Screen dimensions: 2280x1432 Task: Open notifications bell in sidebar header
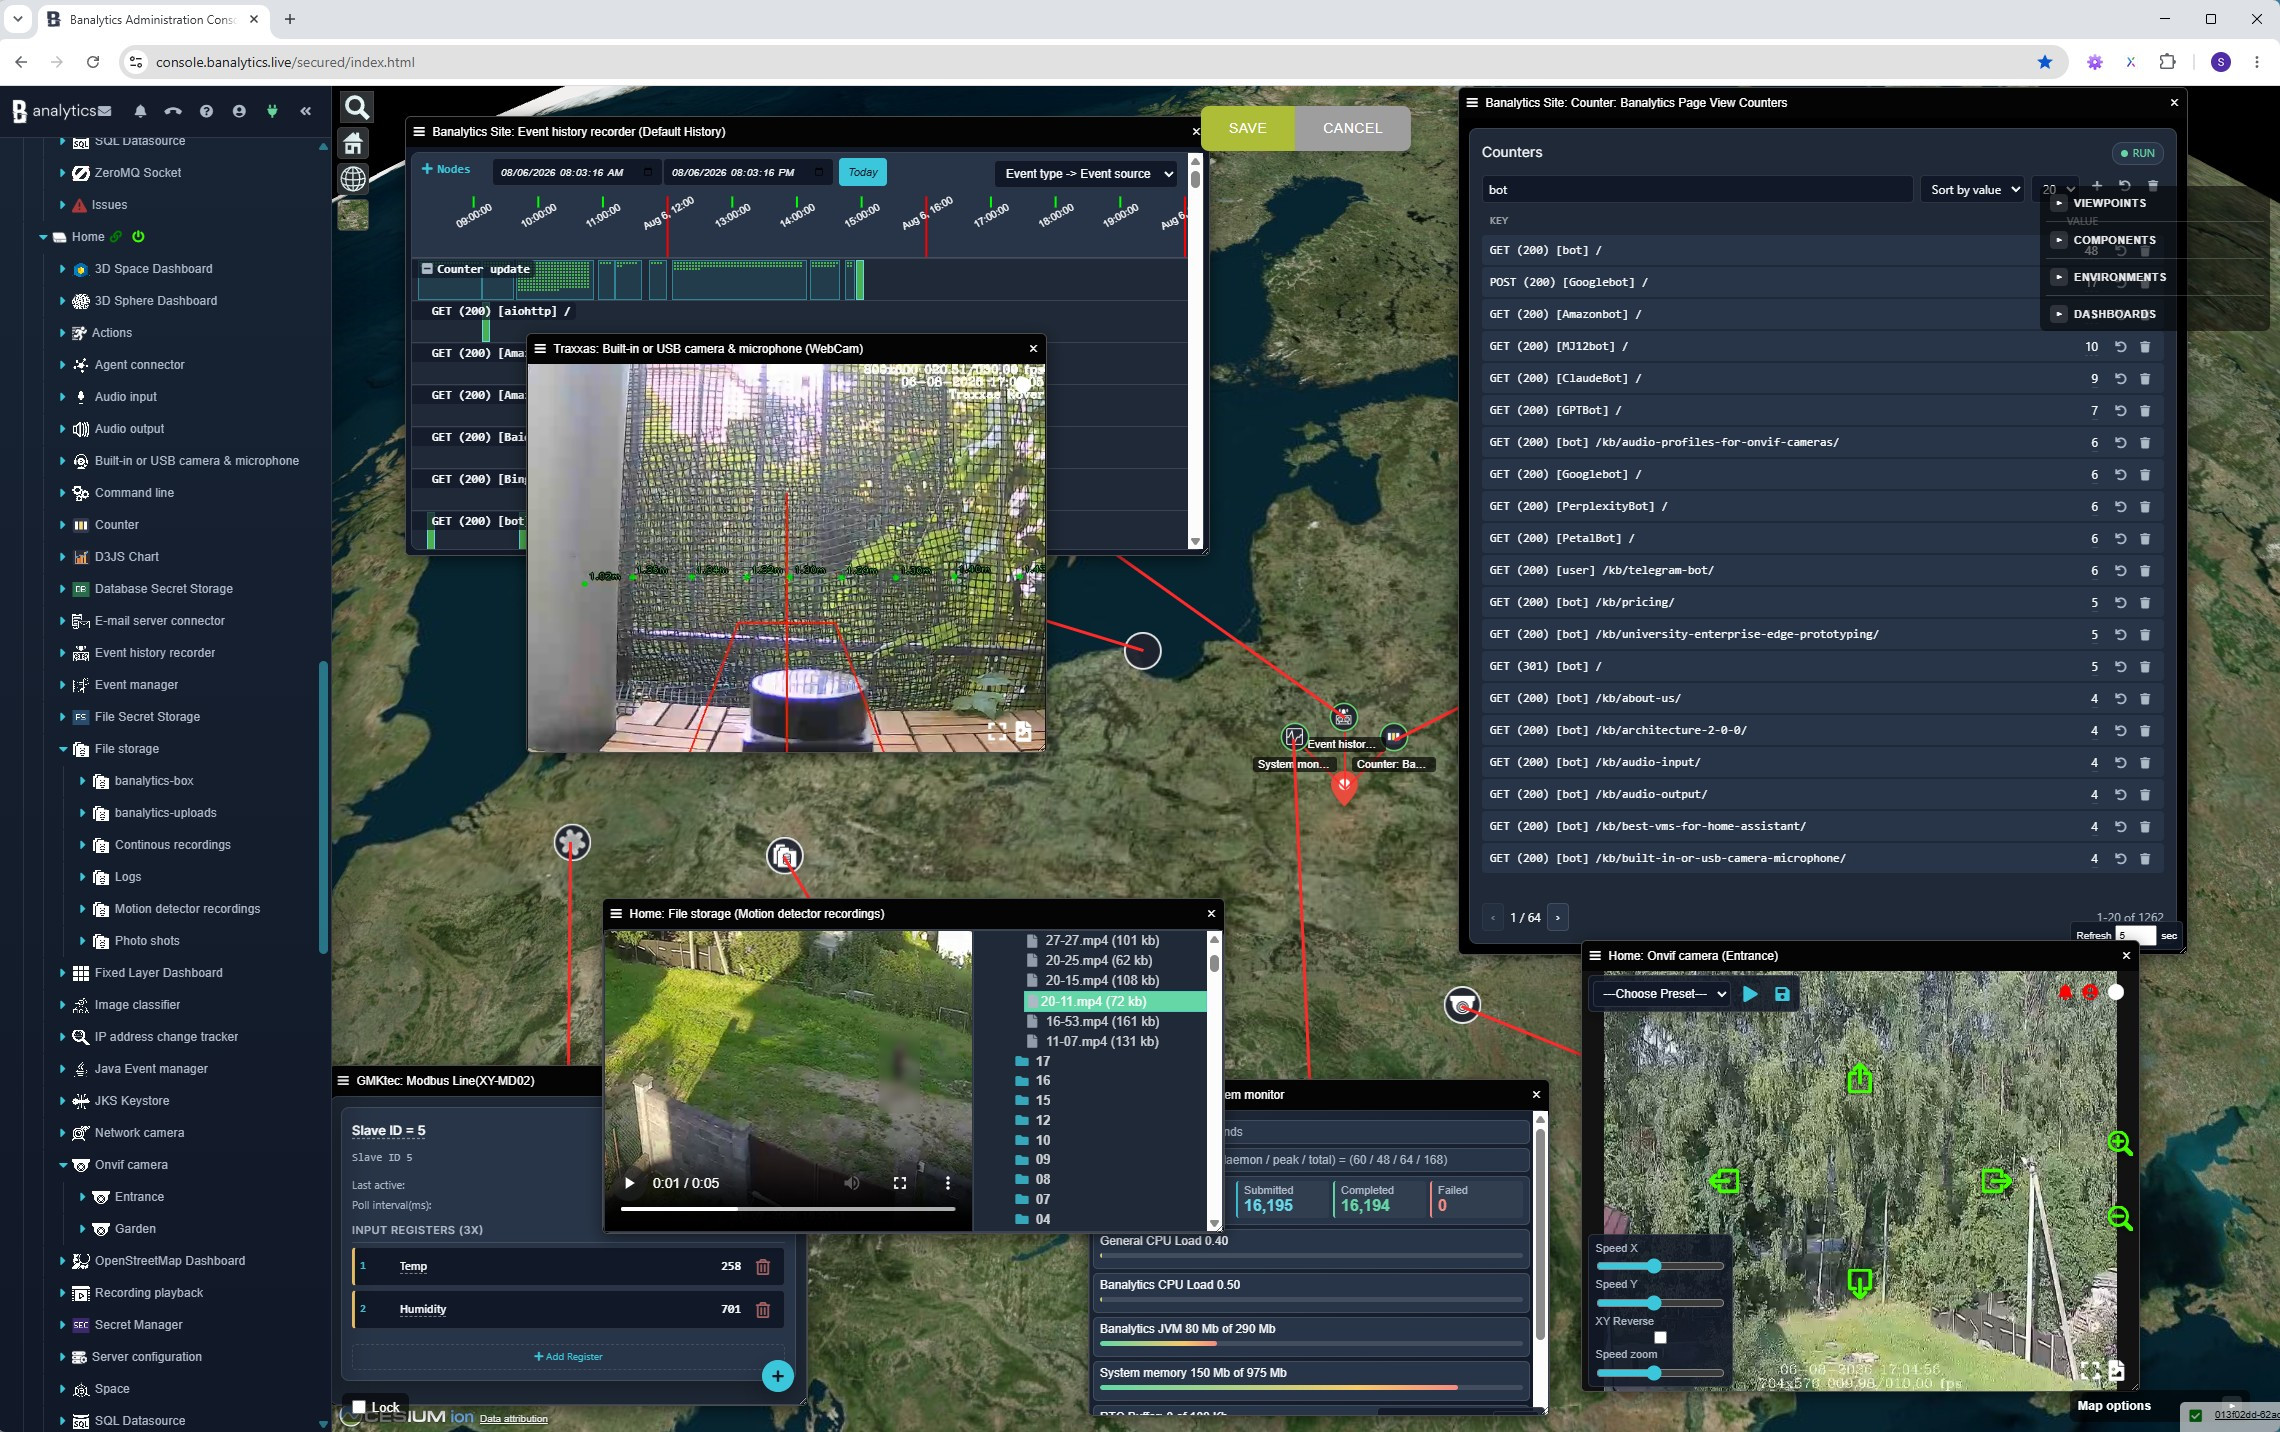tap(140, 111)
